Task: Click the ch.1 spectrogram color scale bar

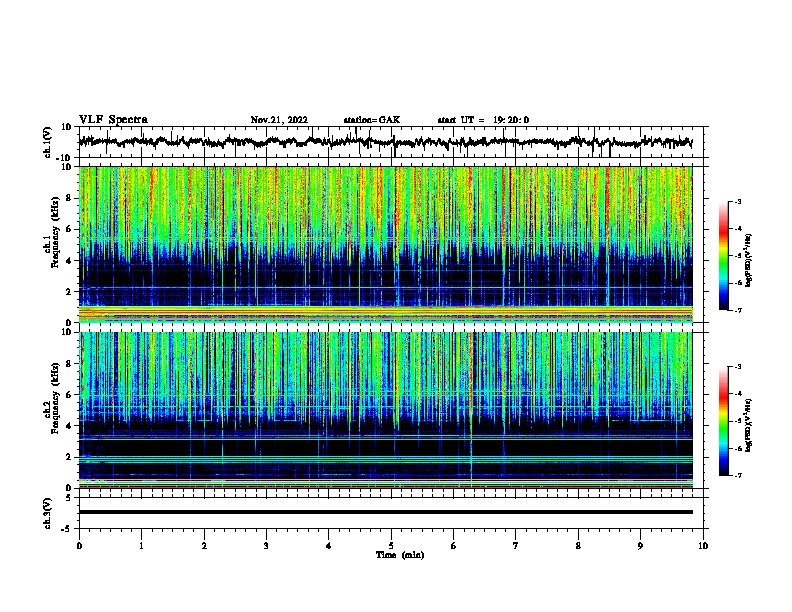Action: 723,256
